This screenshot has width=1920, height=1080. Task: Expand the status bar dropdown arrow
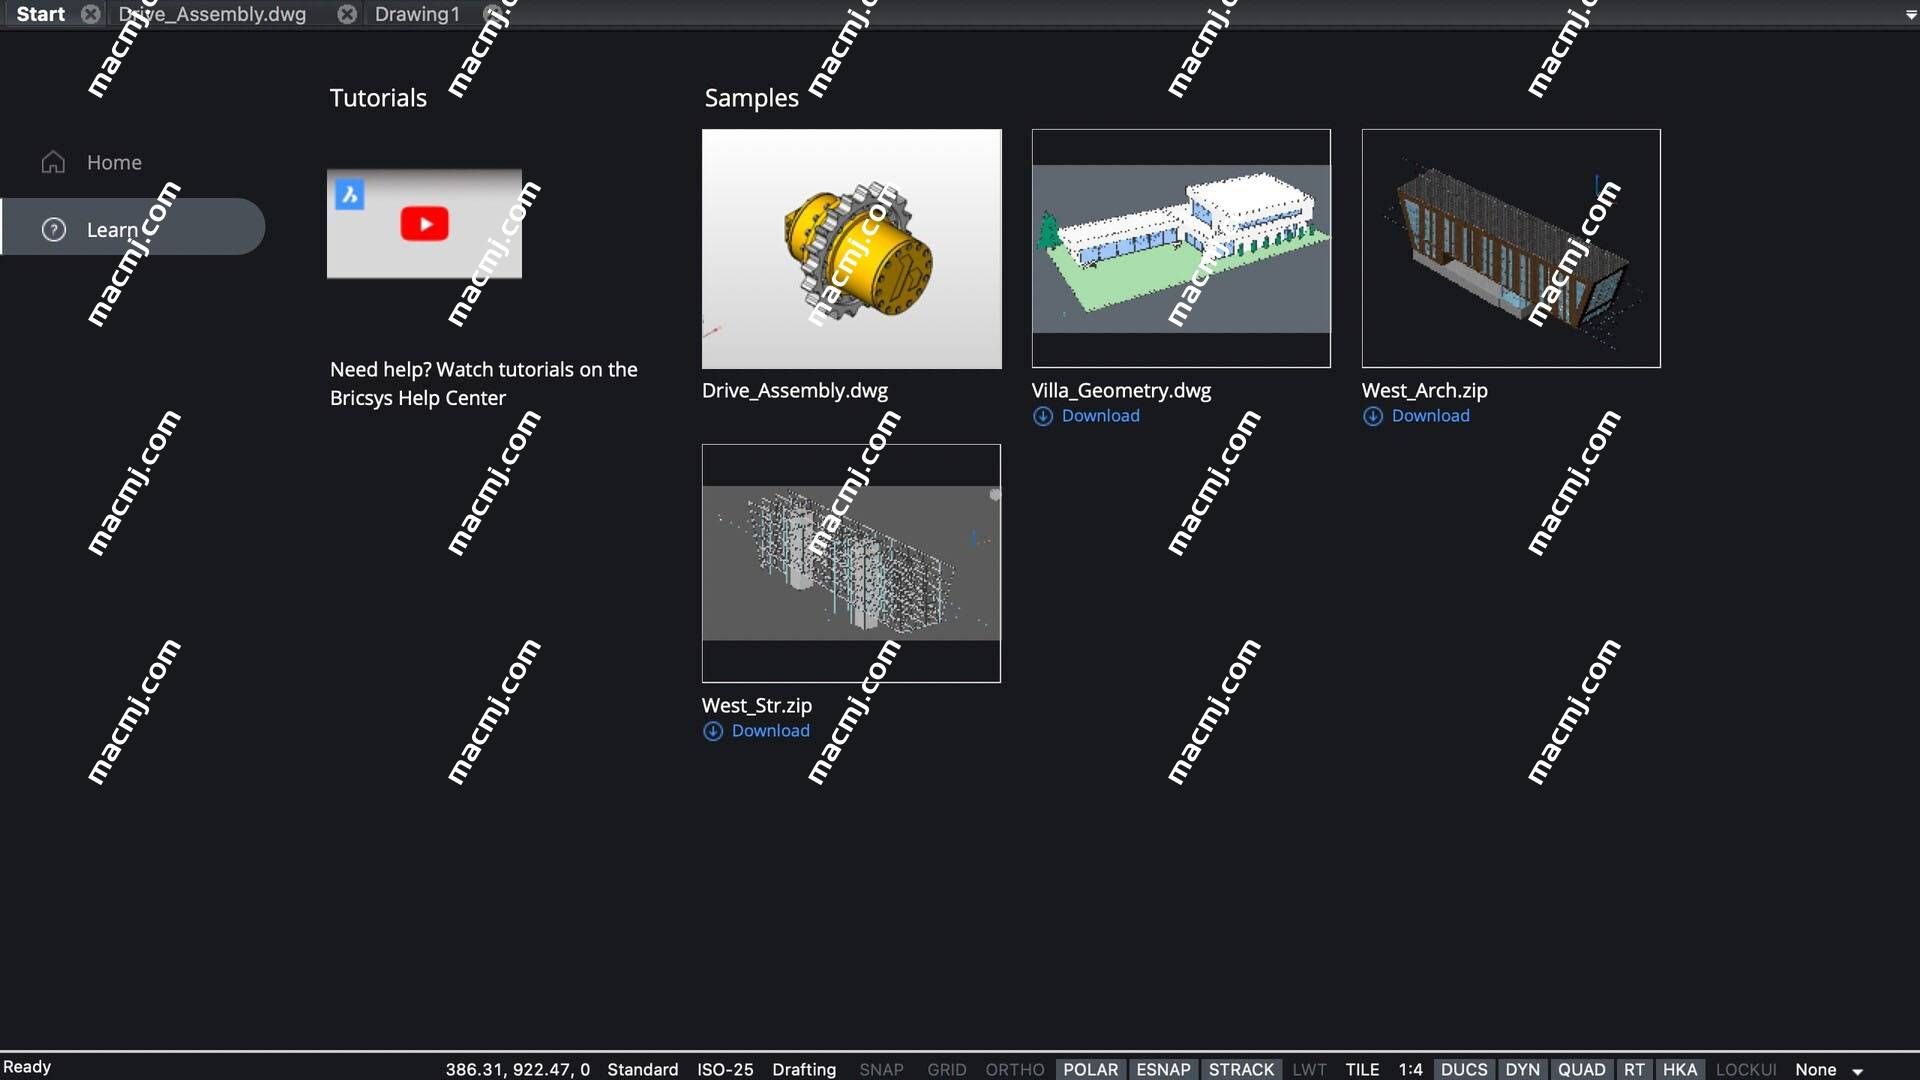coord(1858,1071)
